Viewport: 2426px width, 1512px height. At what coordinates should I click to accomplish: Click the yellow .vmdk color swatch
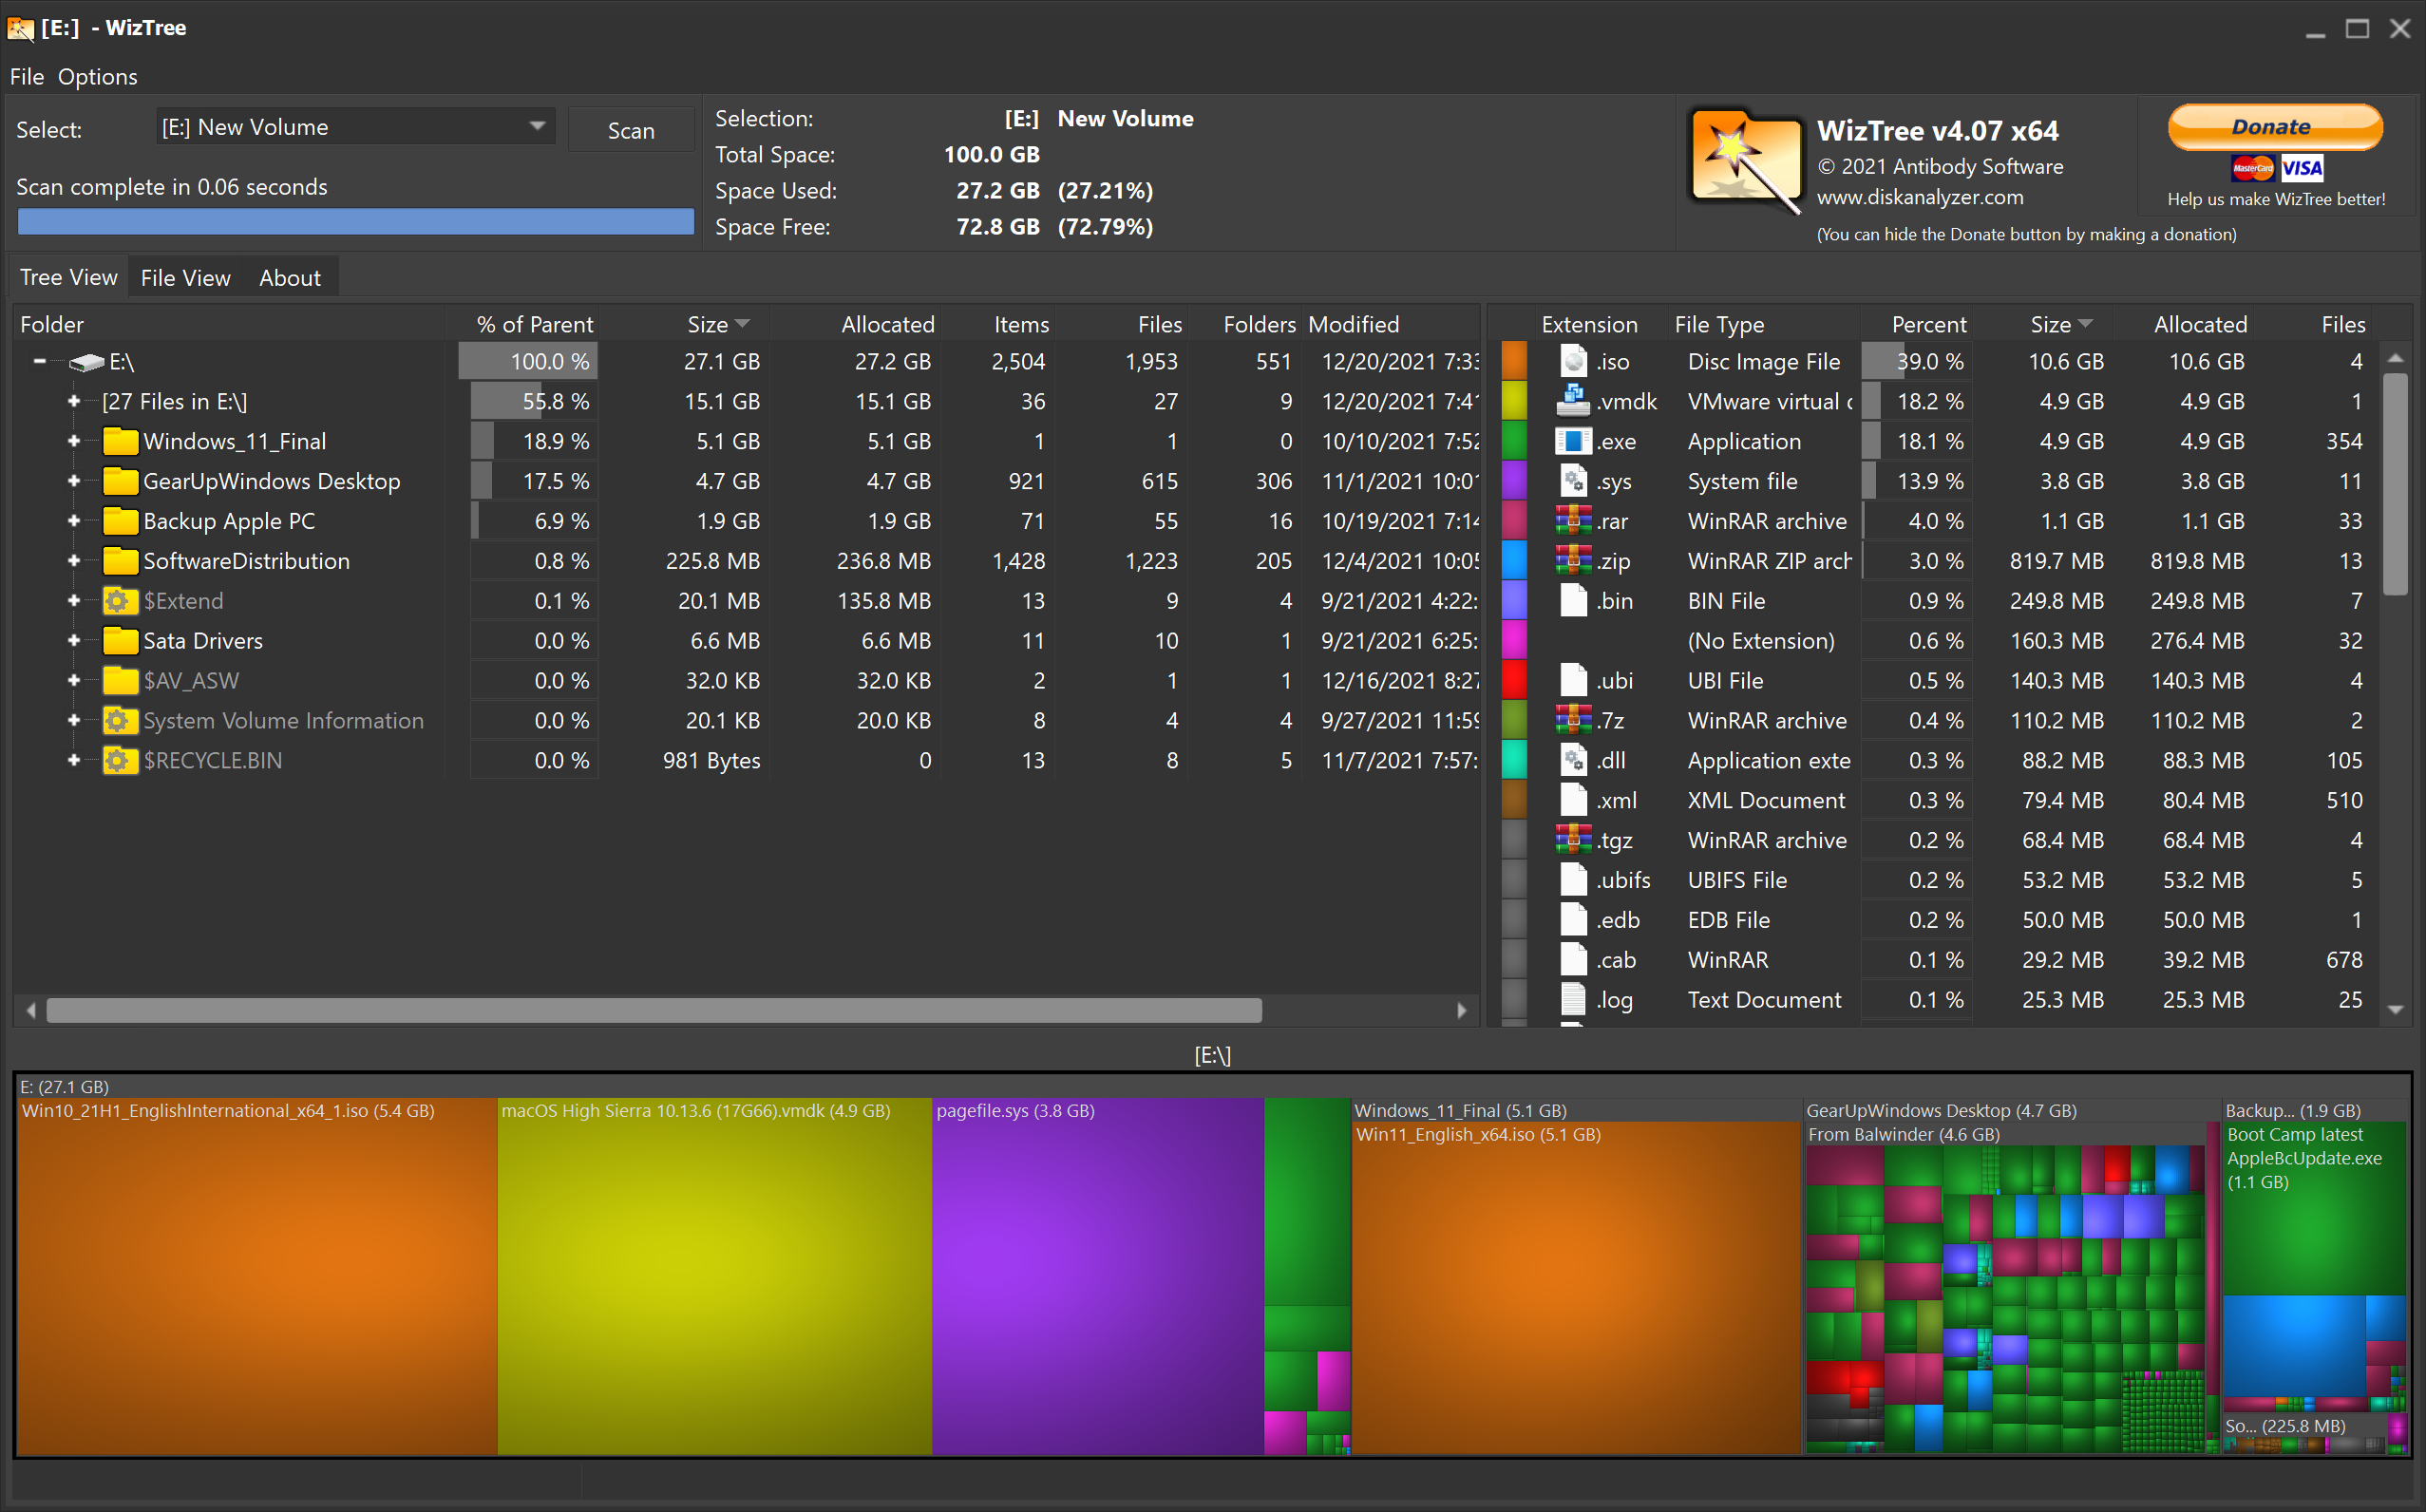[1514, 401]
